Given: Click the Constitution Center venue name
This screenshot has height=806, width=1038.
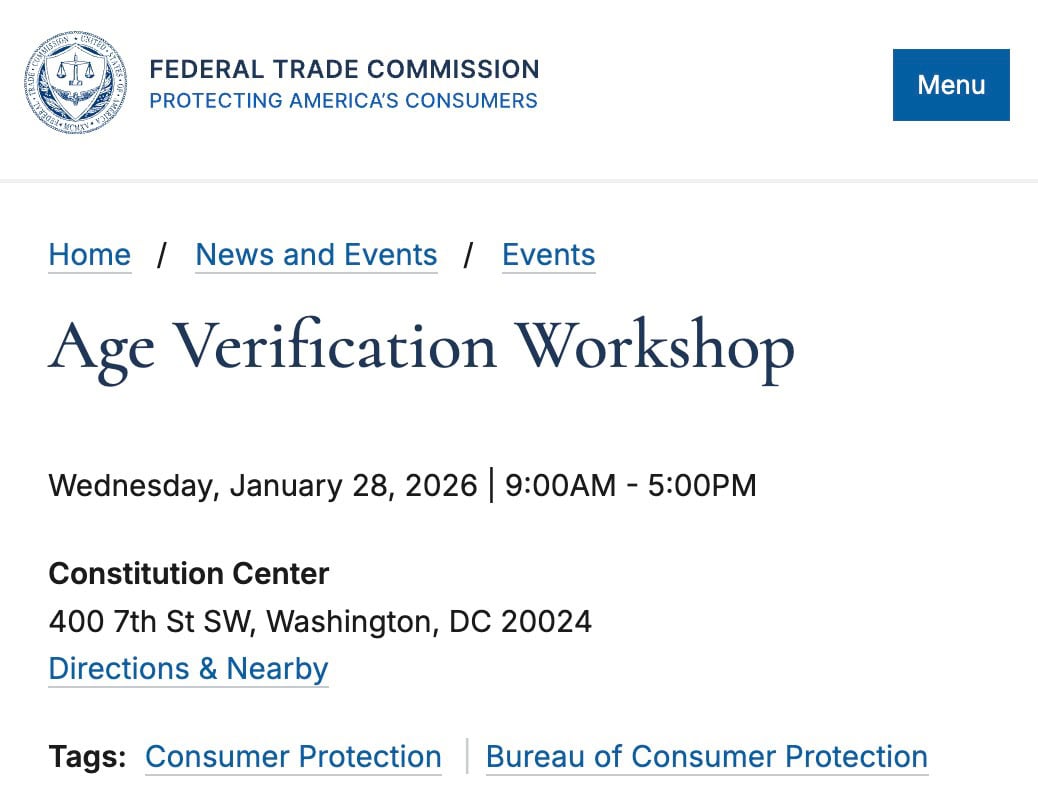Looking at the screenshot, I should [x=188, y=574].
